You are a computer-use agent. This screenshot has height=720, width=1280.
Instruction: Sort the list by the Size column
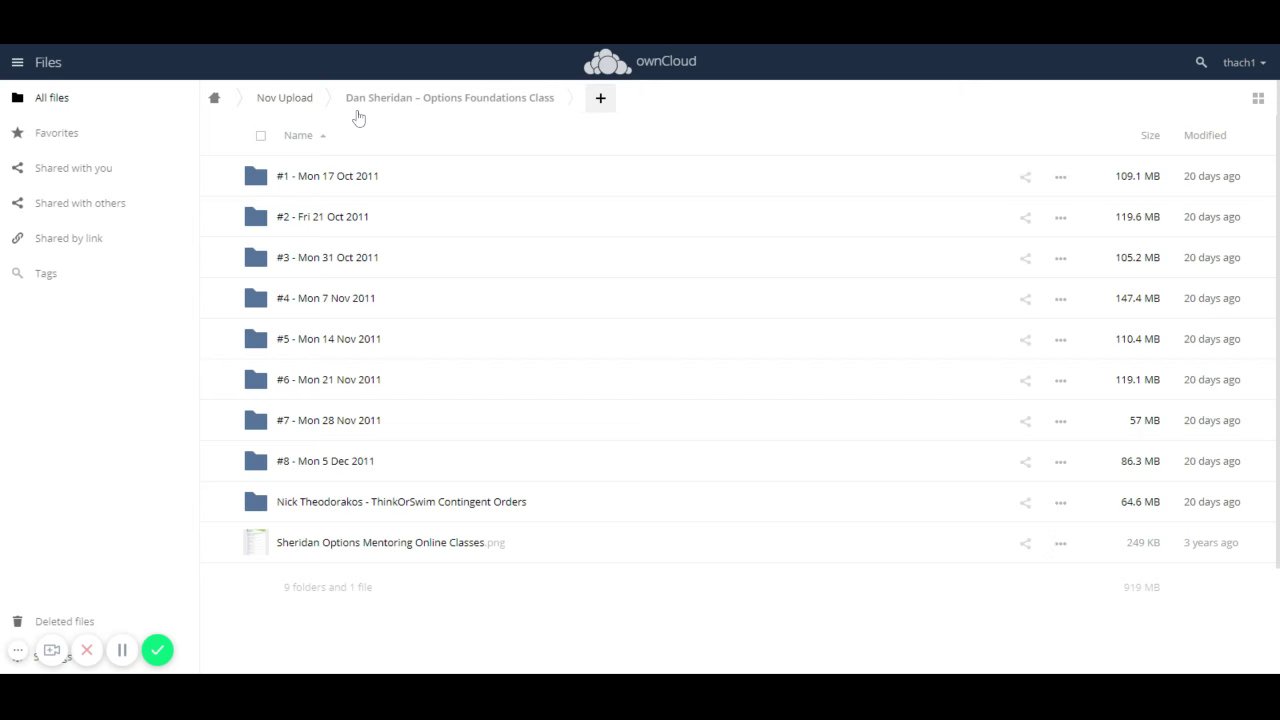[x=1150, y=135]
